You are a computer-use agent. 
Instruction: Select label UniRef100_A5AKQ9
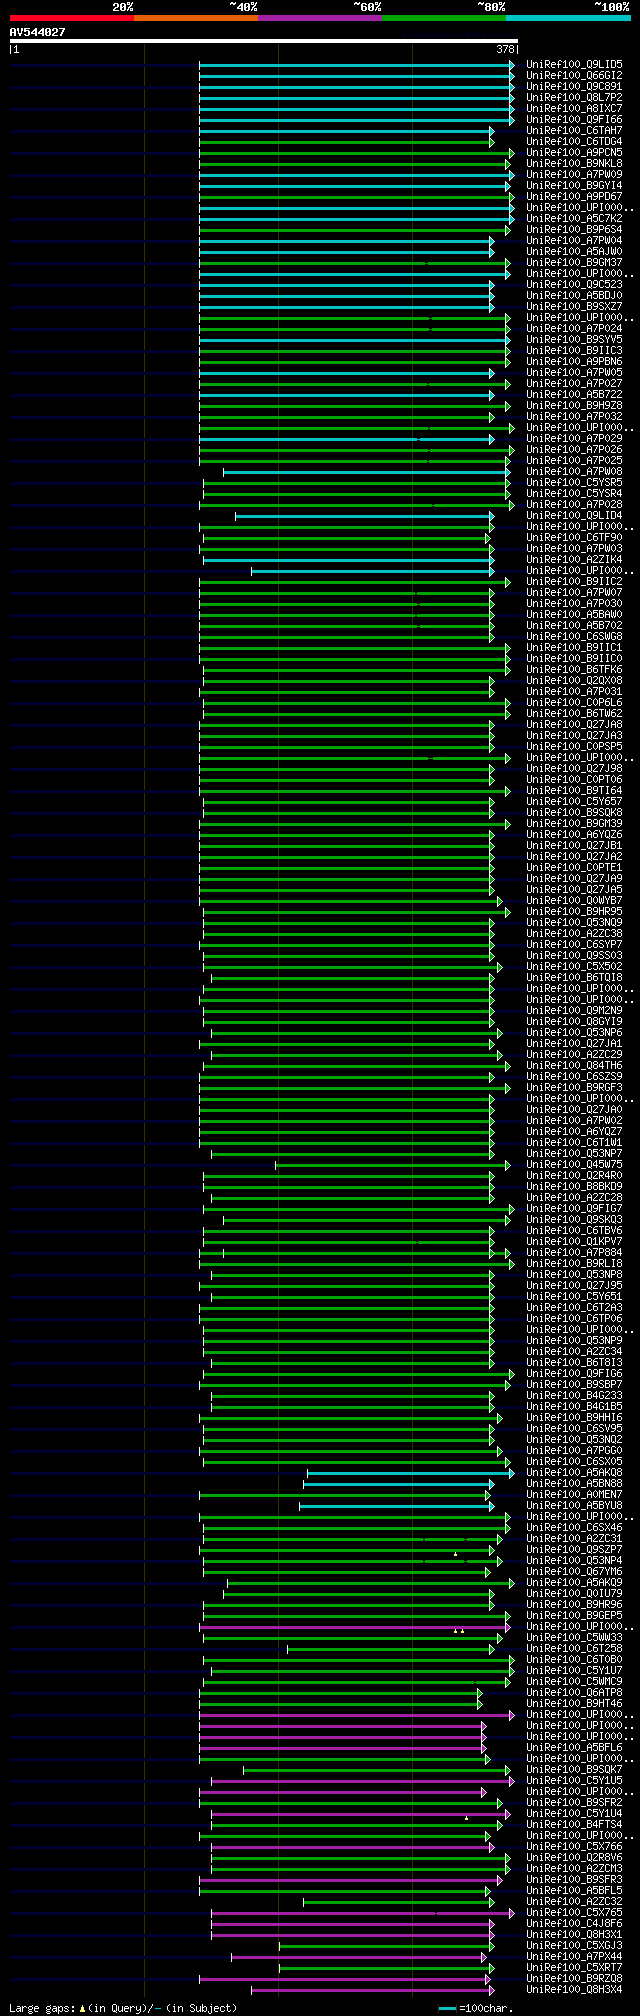574,1583
